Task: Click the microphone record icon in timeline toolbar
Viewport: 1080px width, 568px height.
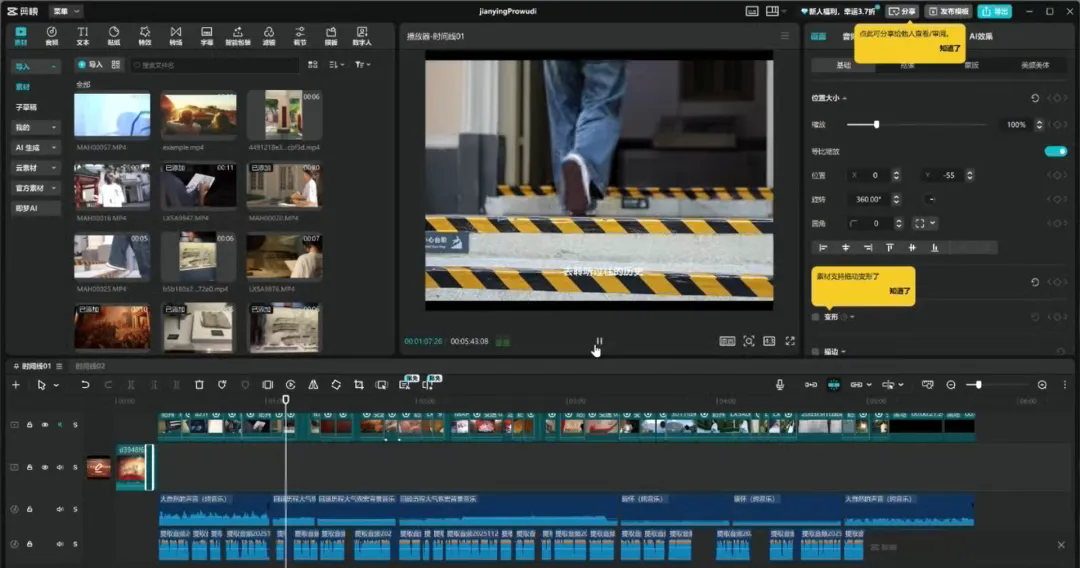Action: click(780, 385)
